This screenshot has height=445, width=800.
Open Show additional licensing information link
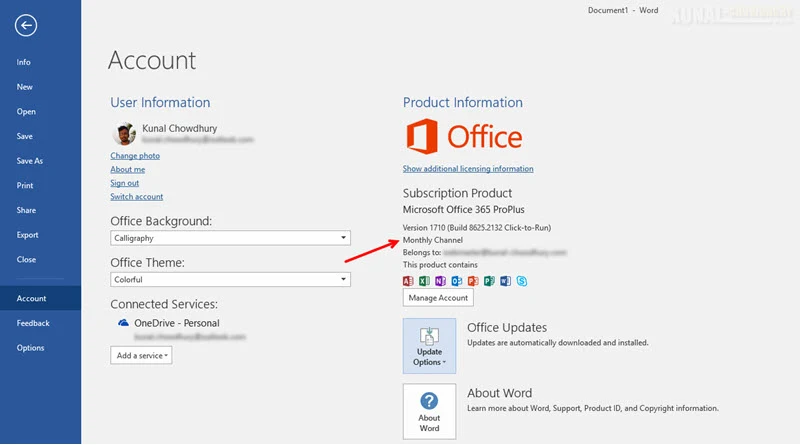point(468,168)
